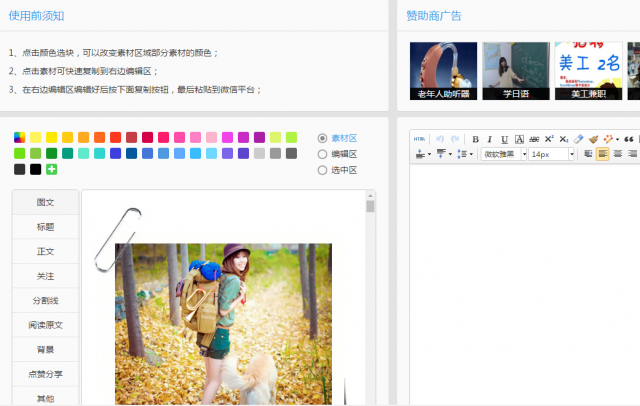Click the eraser clear-format icon
The width and height of the screenshot is (640, 406).
tap(578, 139)
